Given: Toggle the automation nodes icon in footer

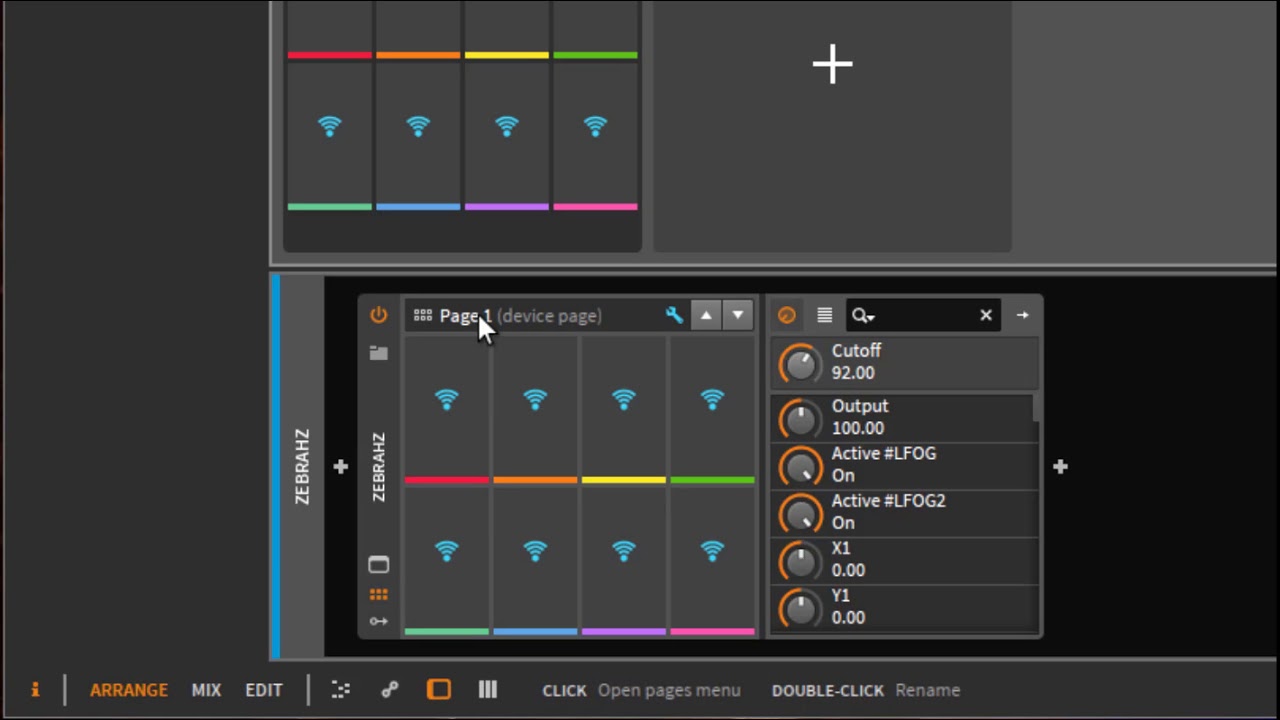Looking at the screenshot, I should coord(341,690).
